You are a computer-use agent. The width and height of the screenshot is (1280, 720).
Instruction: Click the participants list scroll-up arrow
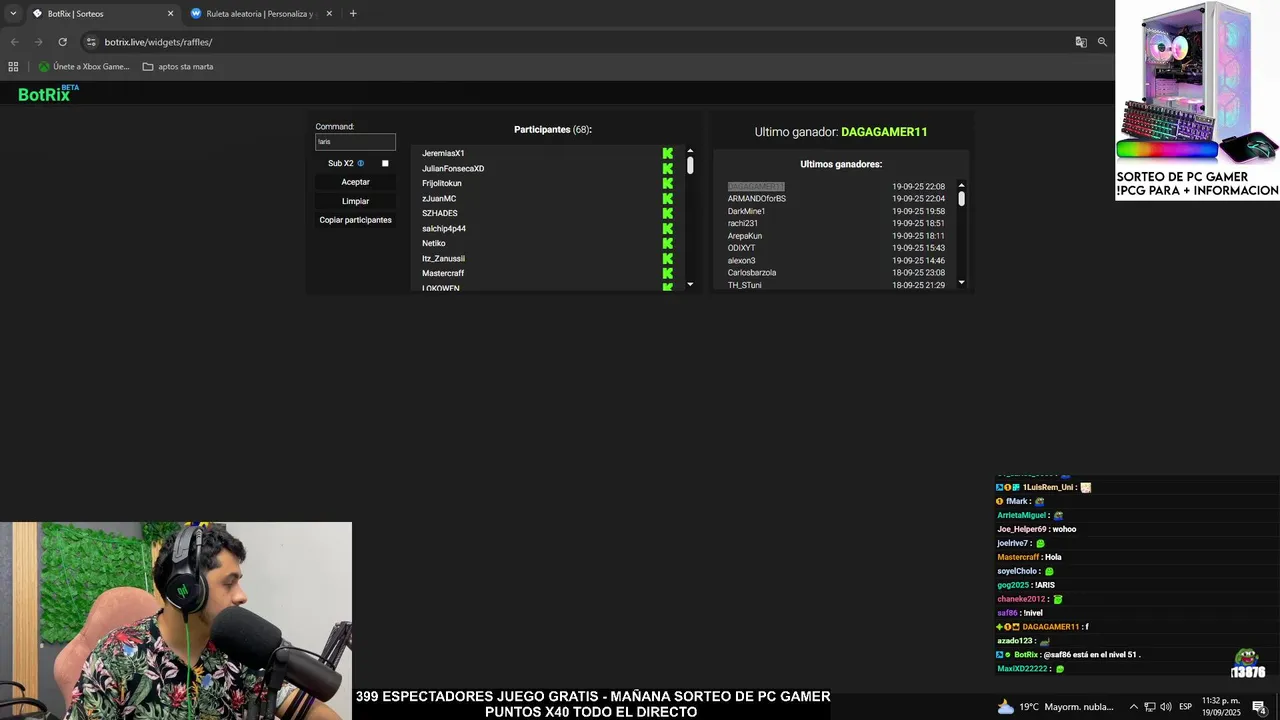coord(690,151)
